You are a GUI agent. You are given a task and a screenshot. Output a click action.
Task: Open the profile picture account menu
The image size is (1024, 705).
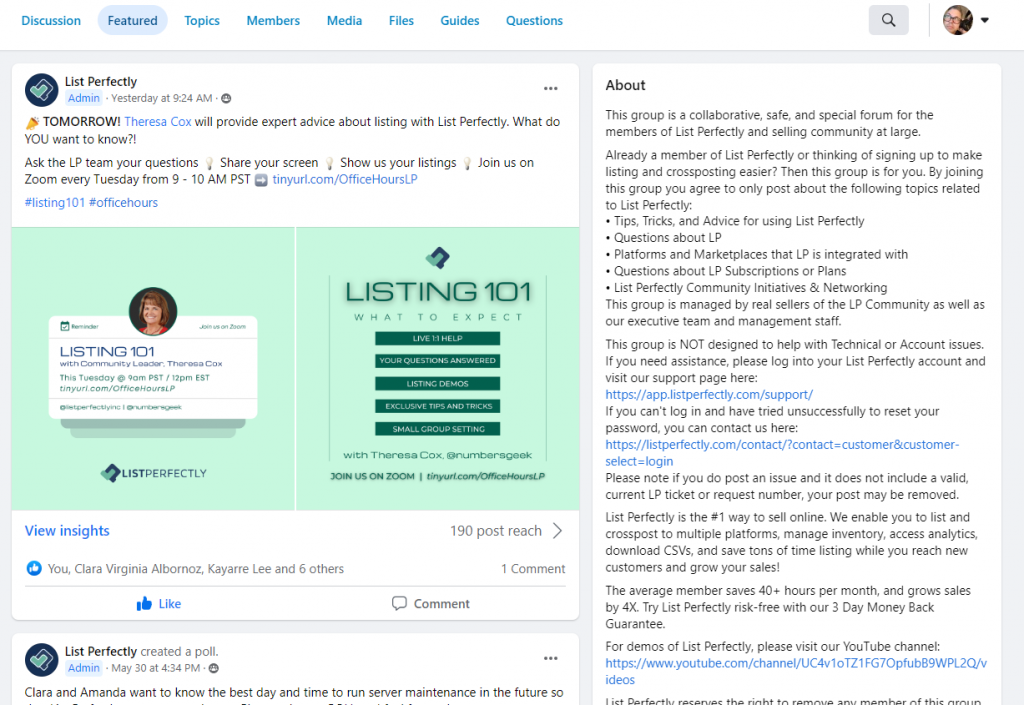965,20
